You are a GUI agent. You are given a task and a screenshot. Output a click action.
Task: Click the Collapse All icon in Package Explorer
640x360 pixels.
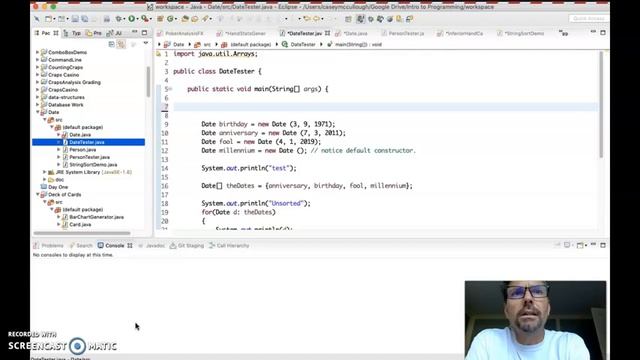click(111, 44)
